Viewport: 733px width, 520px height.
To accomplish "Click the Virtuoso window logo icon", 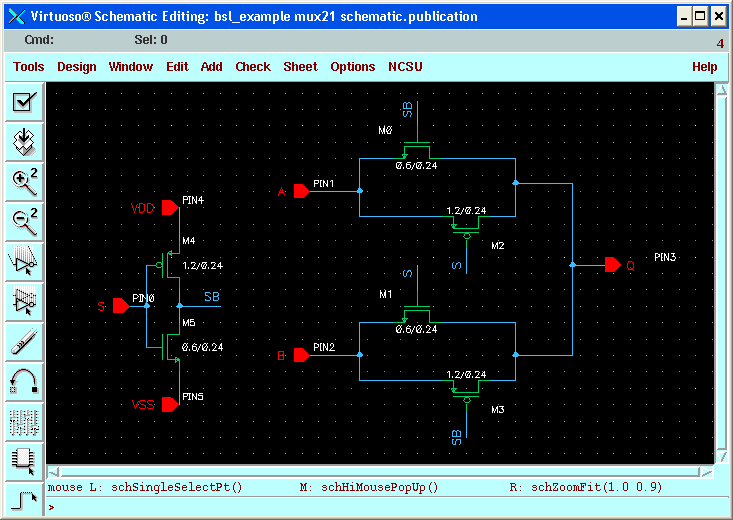I will [x=17, y=17].
